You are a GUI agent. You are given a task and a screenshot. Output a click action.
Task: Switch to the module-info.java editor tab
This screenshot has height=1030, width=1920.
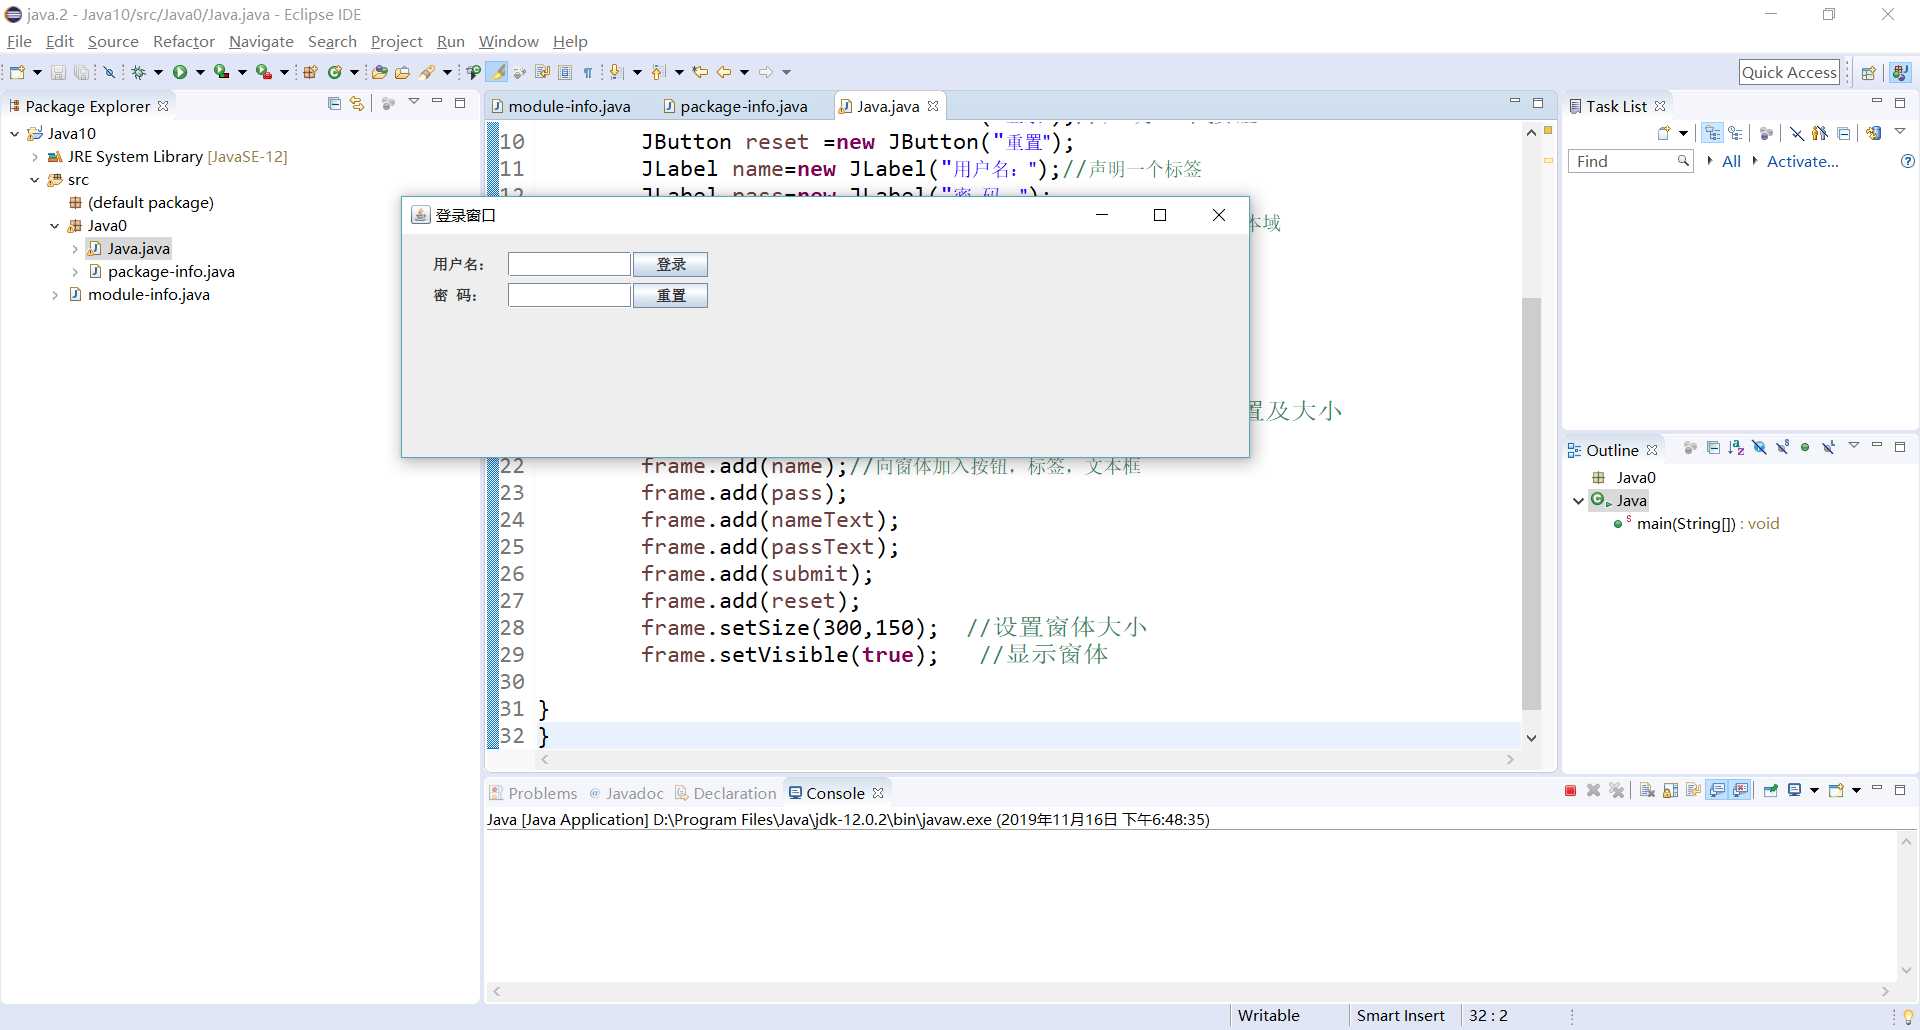coord(568,107)
